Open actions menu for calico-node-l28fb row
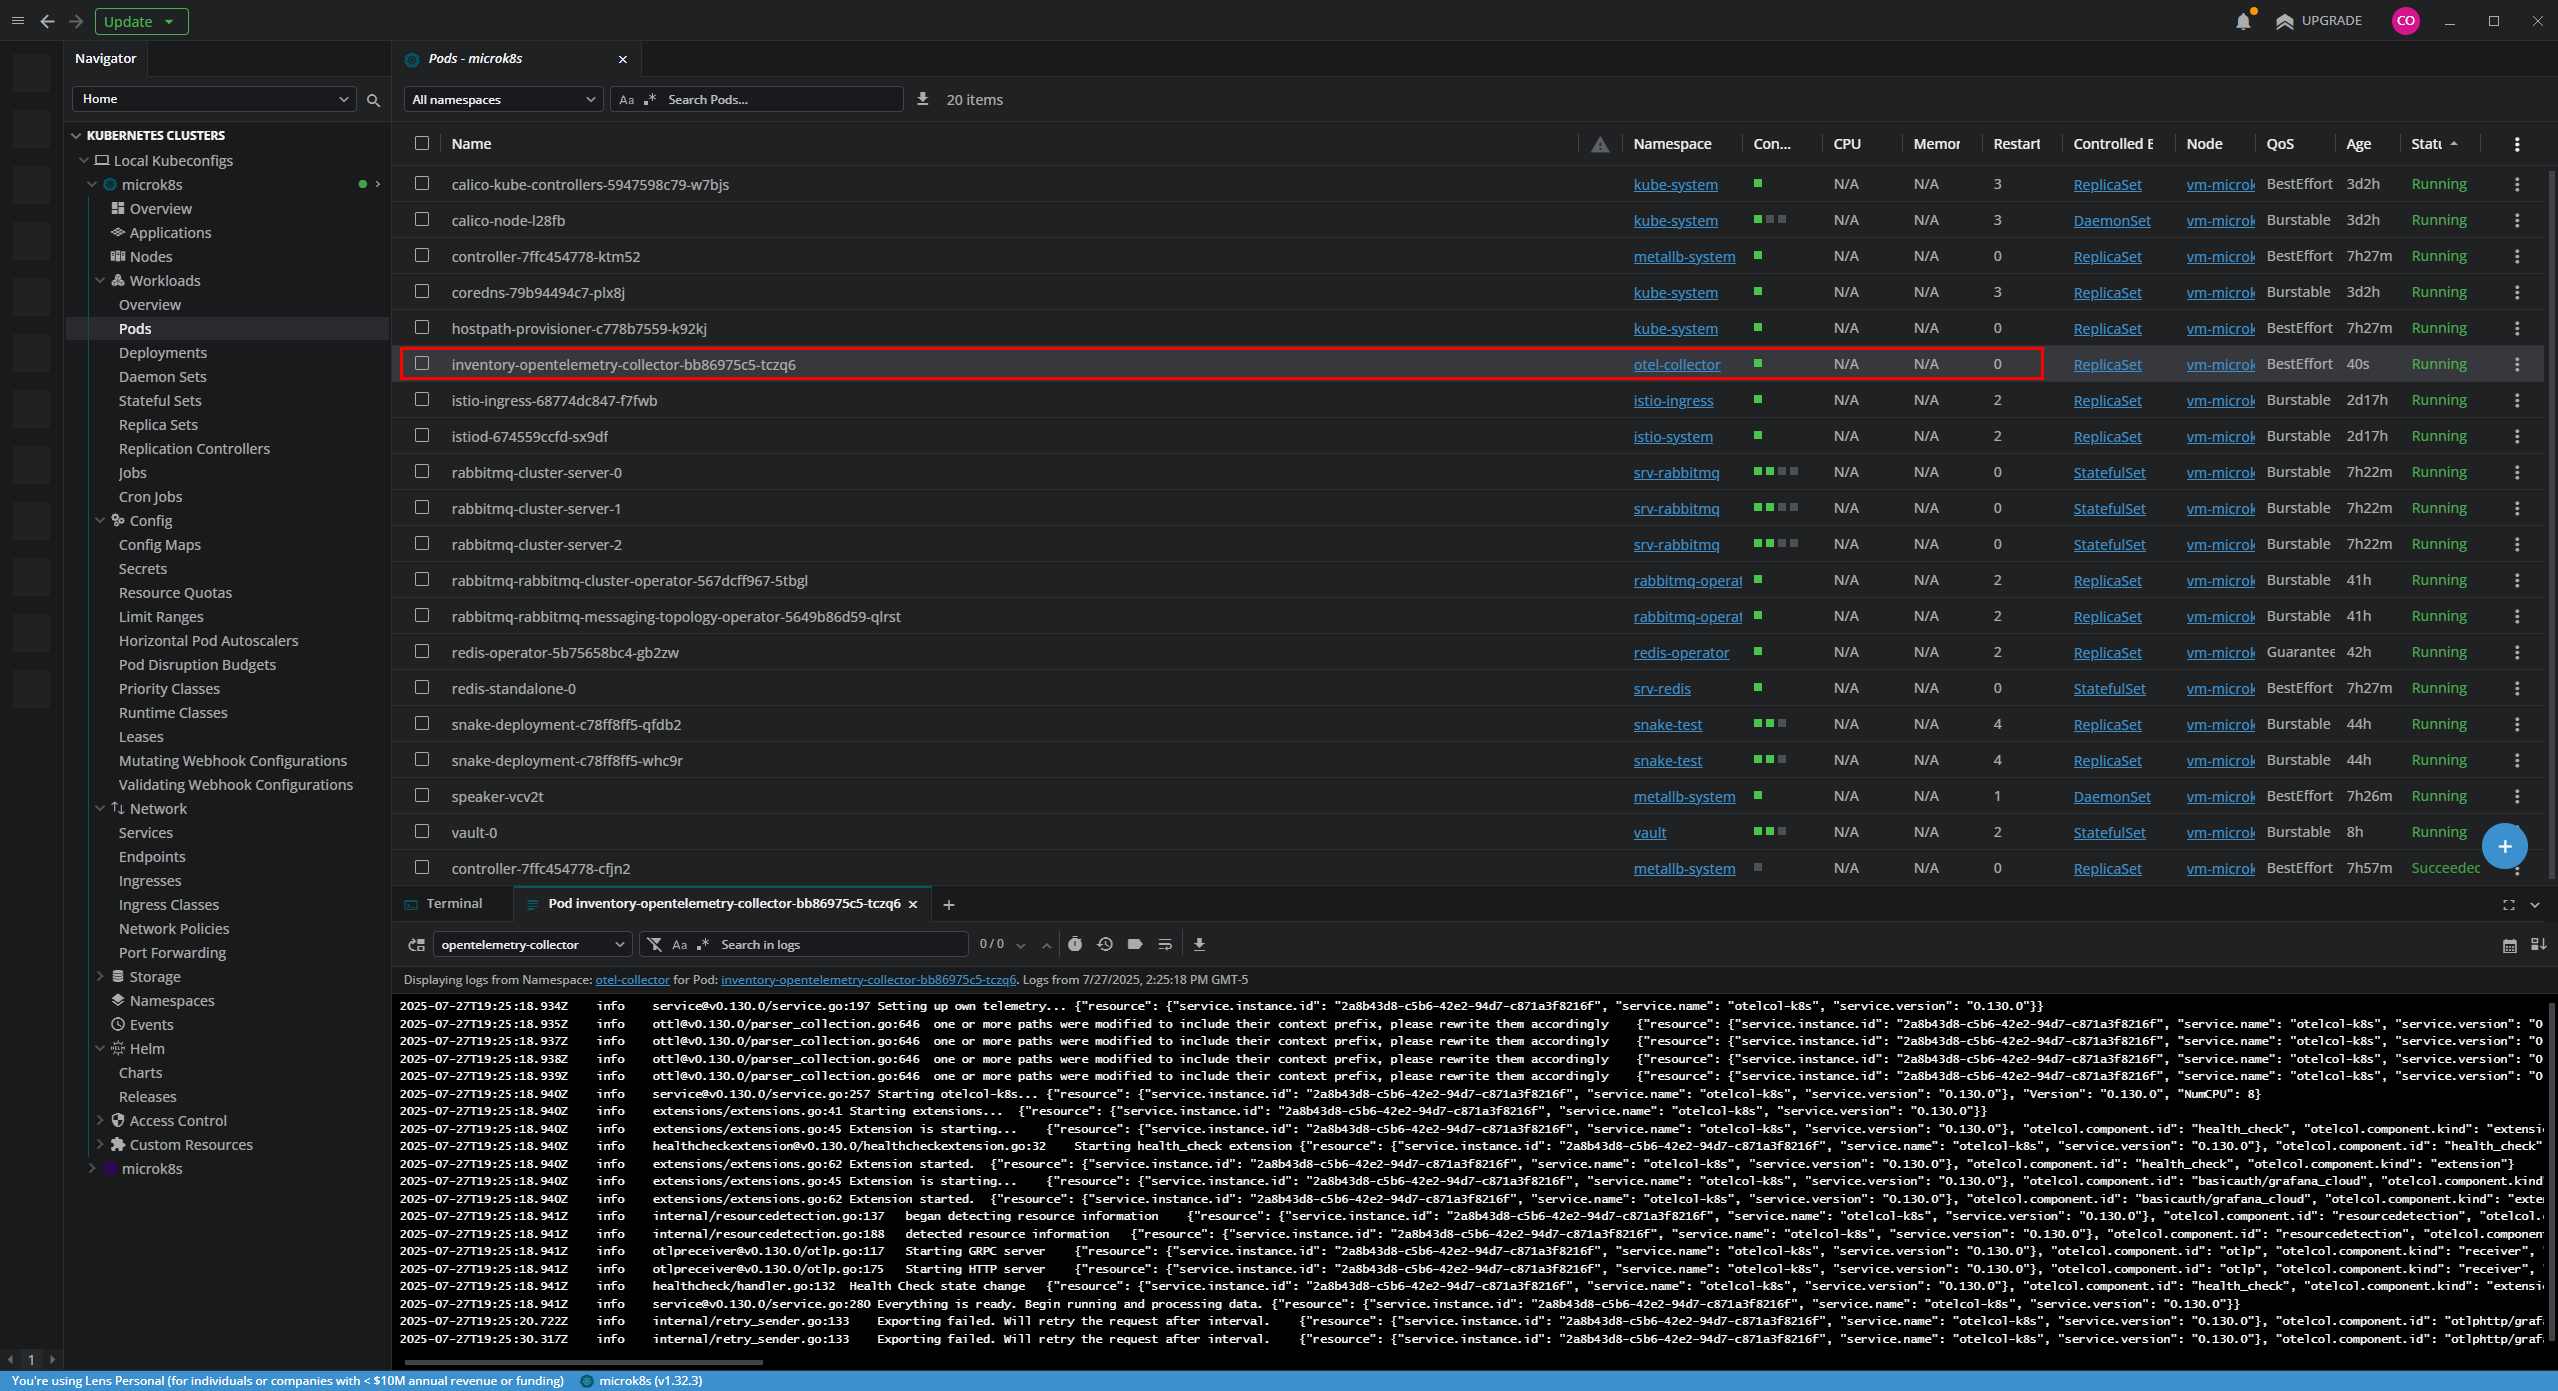 tap(2517, 220)
